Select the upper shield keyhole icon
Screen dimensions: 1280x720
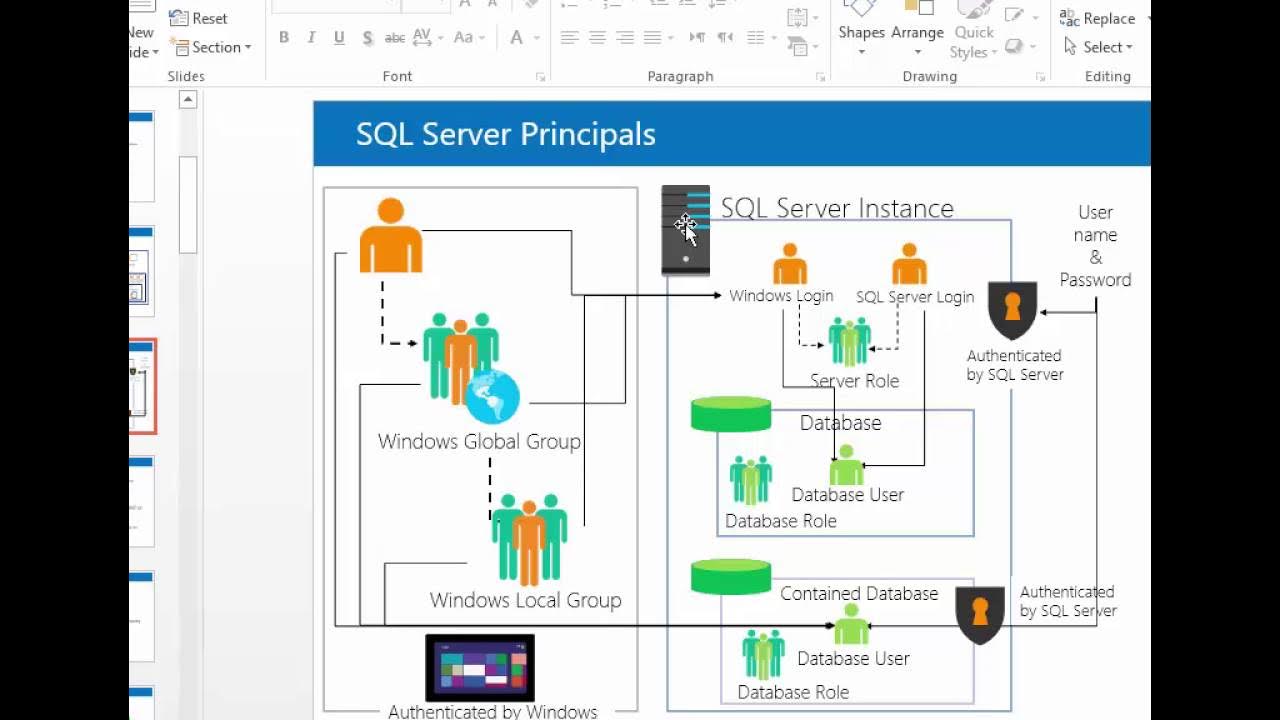pos(1012,310)
